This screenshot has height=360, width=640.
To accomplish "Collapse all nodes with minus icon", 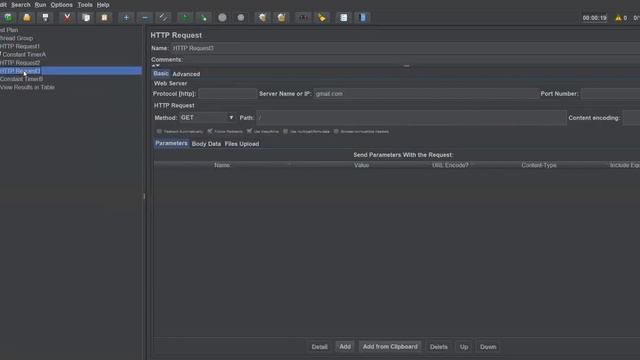I will 145,18.
